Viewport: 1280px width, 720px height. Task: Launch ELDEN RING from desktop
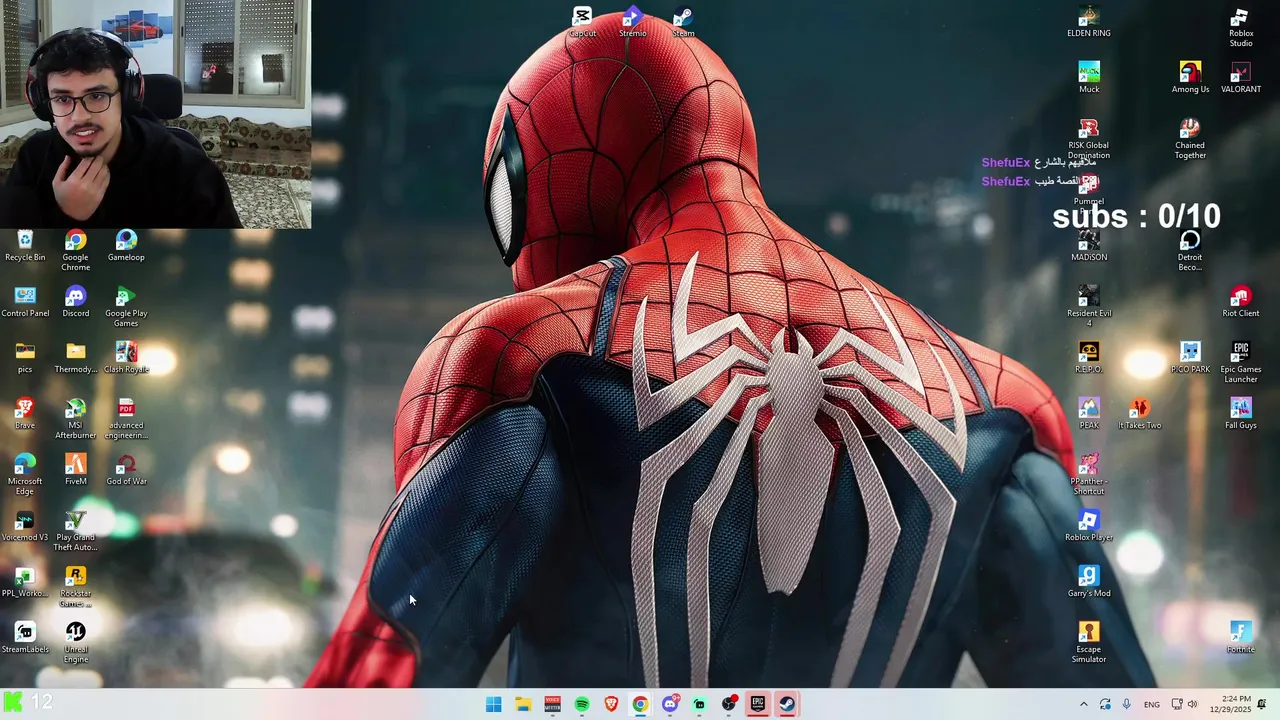(x=1089, y=22)
